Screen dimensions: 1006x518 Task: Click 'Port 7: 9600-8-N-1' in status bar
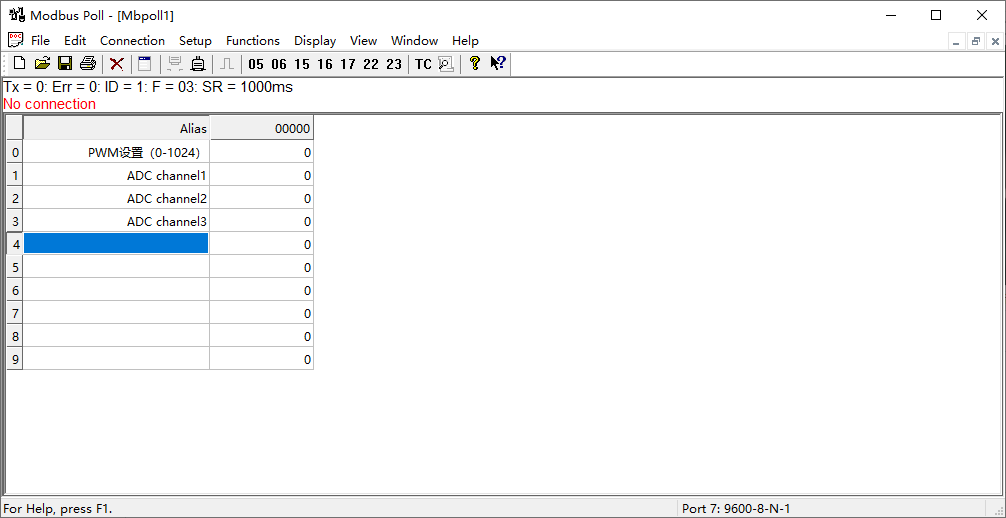click(736, 509)
